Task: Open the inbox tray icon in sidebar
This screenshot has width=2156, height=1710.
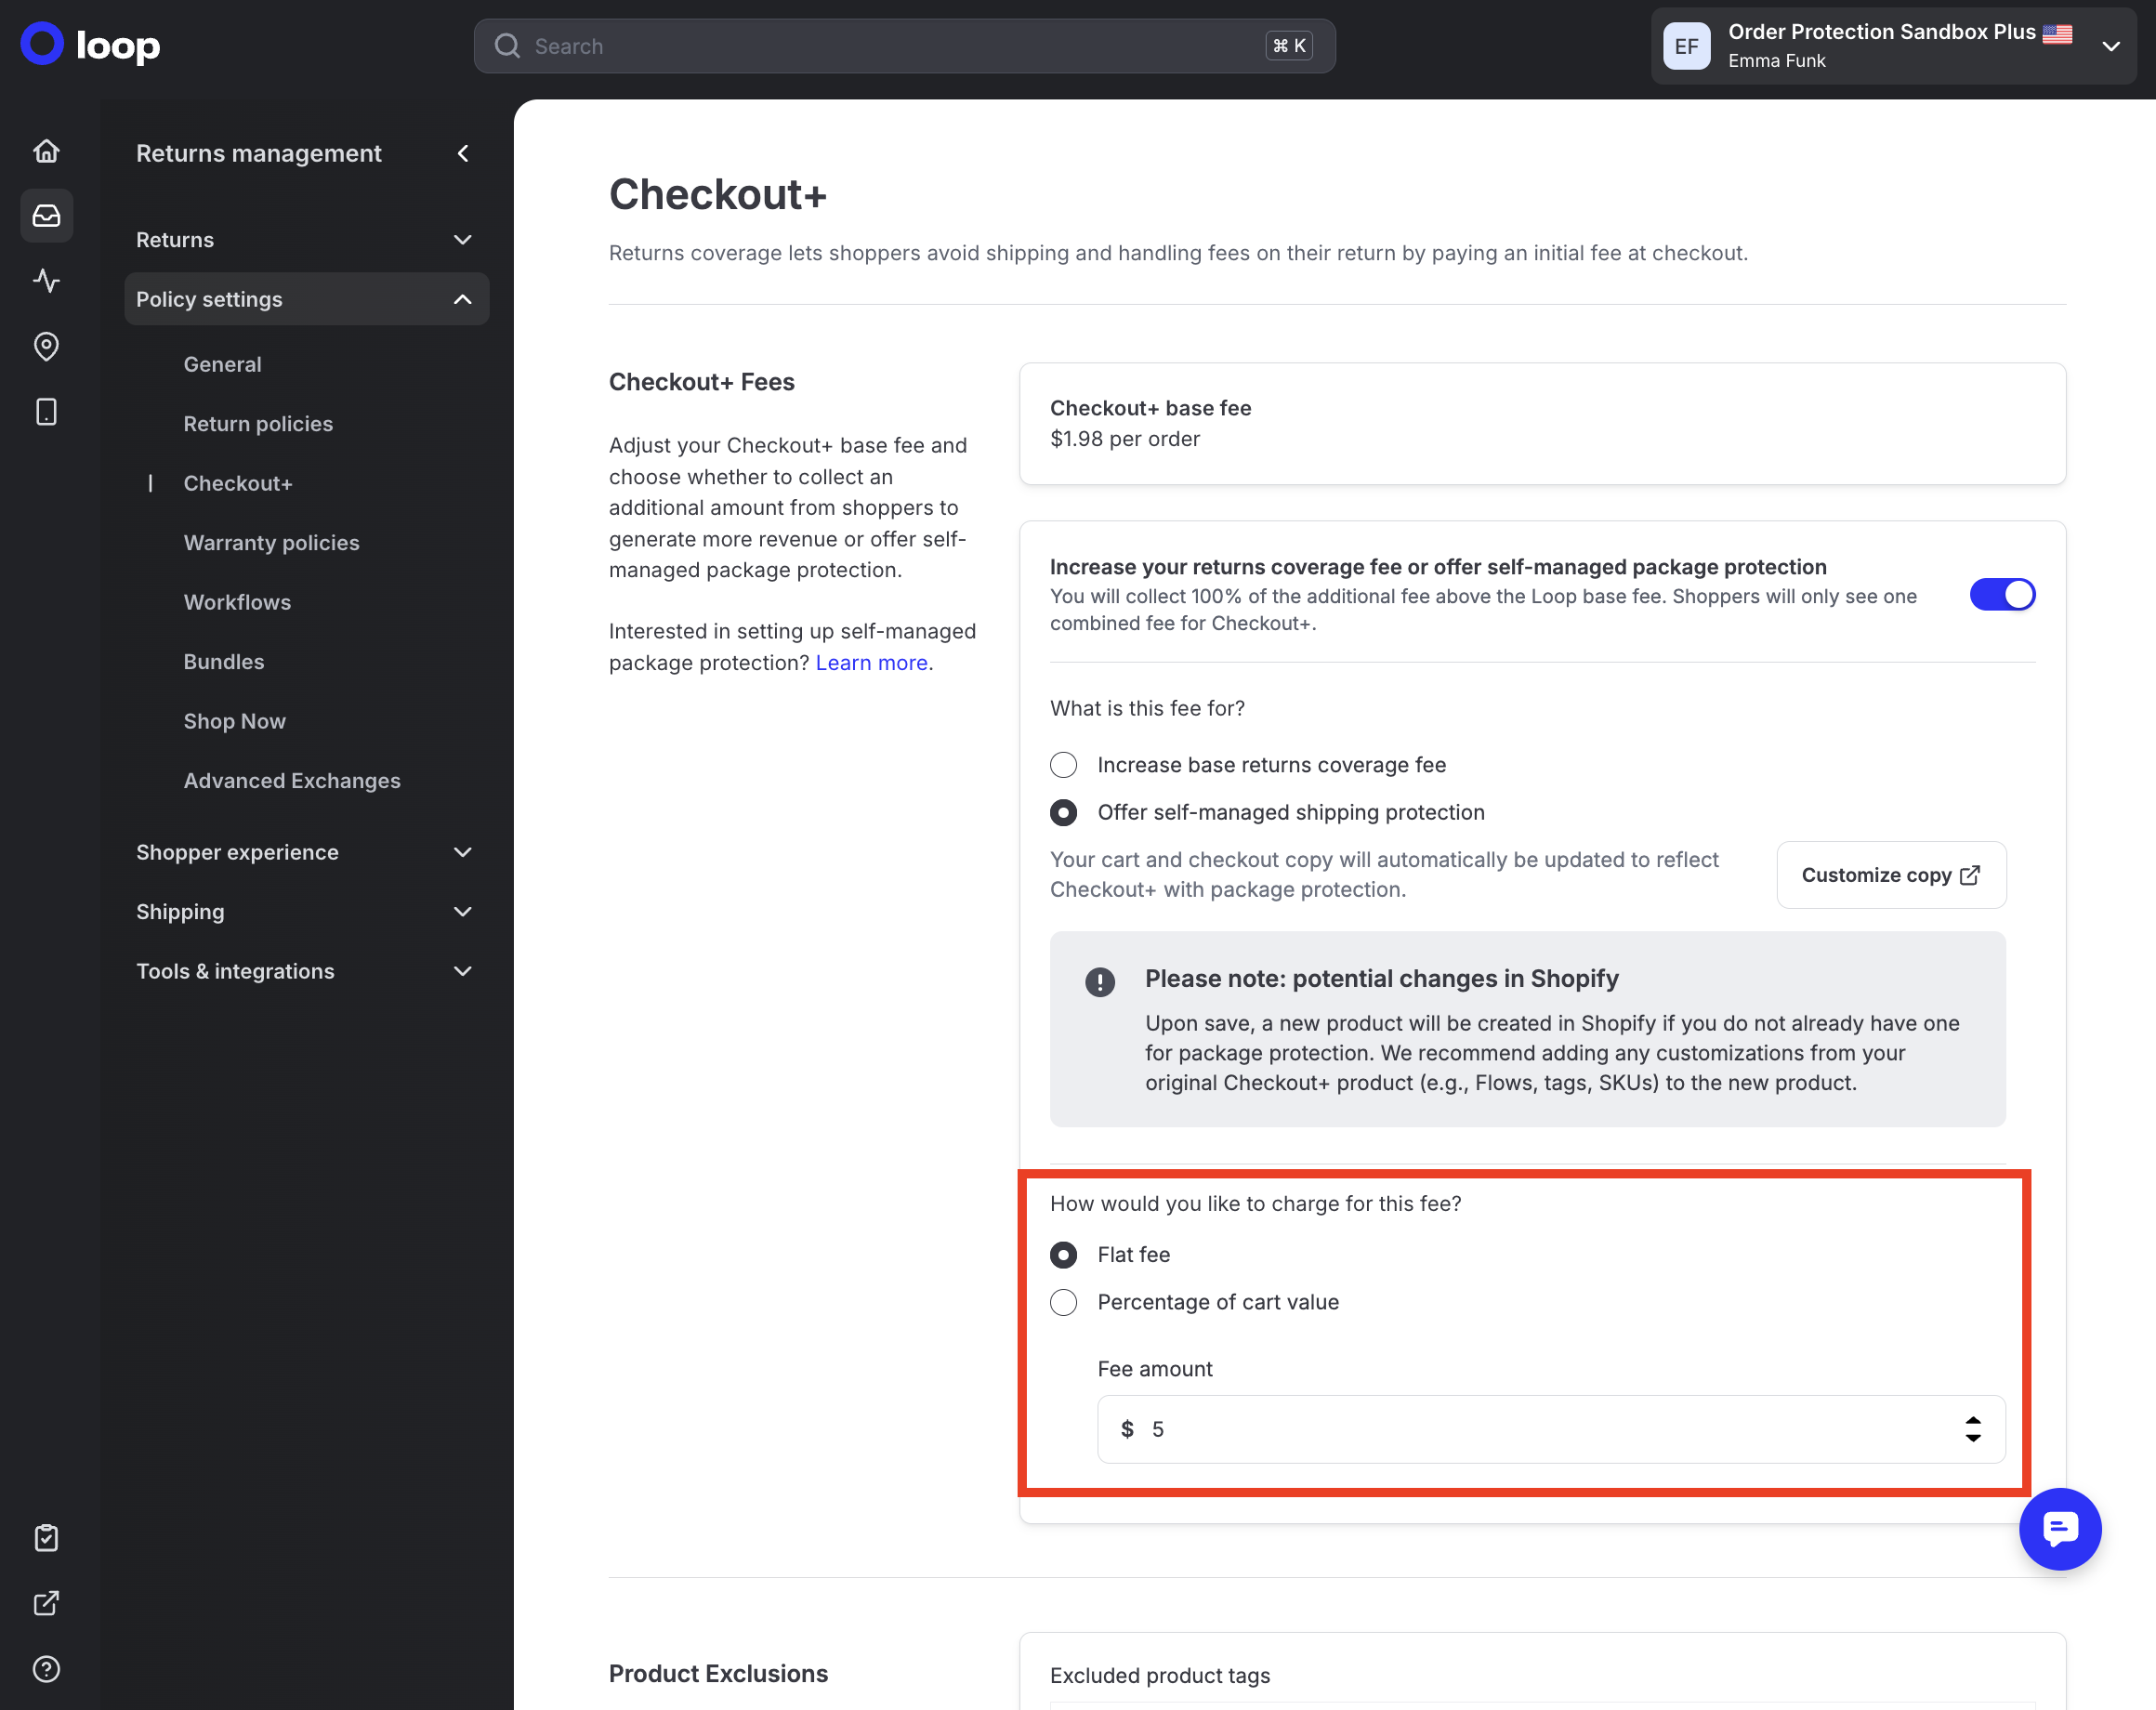Action: point(46,216)
